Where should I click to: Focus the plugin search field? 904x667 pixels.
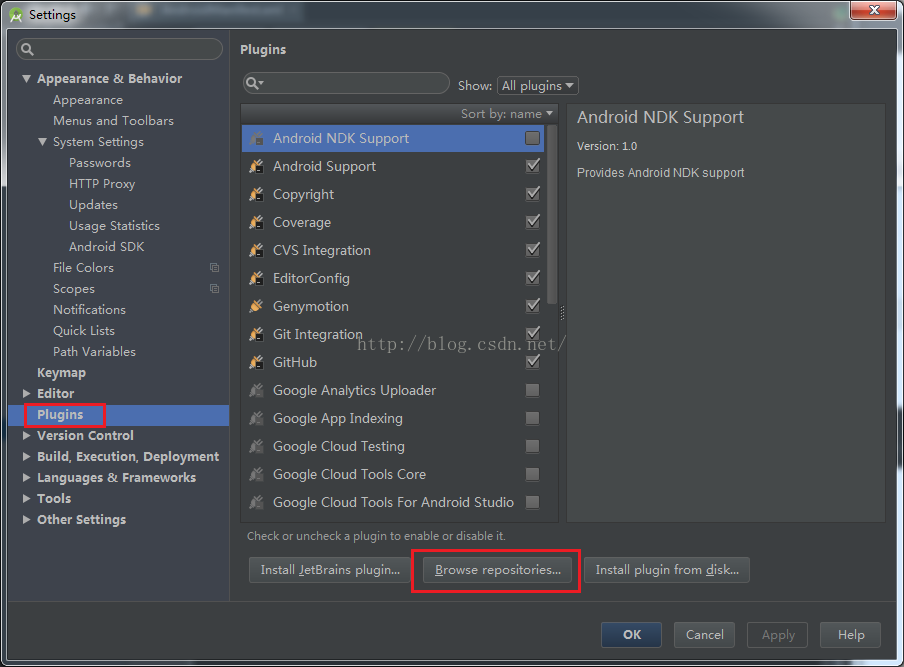pos(346,84)
